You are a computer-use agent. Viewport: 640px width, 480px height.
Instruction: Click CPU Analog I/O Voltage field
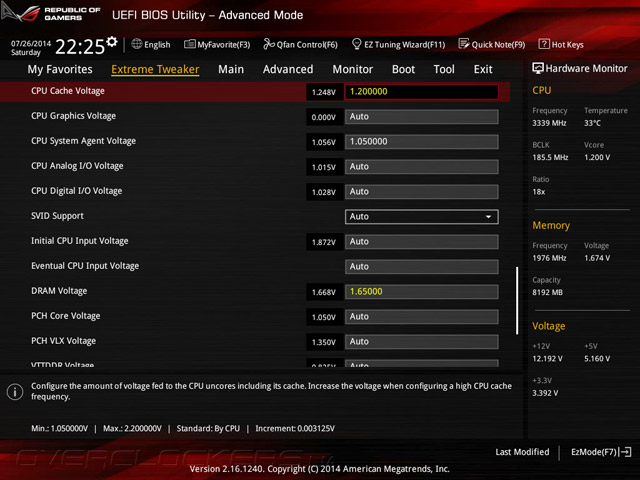point(422,167)
